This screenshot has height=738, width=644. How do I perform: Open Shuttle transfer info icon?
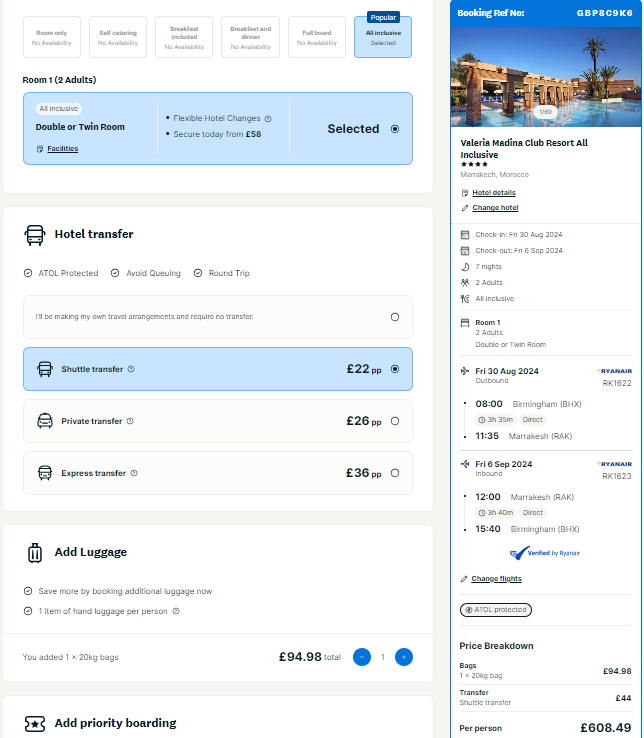131,369
